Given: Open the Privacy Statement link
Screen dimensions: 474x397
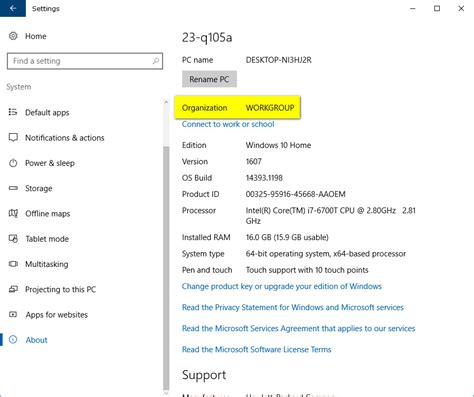Looking at the screenshot, I should [x=293, y=307].
